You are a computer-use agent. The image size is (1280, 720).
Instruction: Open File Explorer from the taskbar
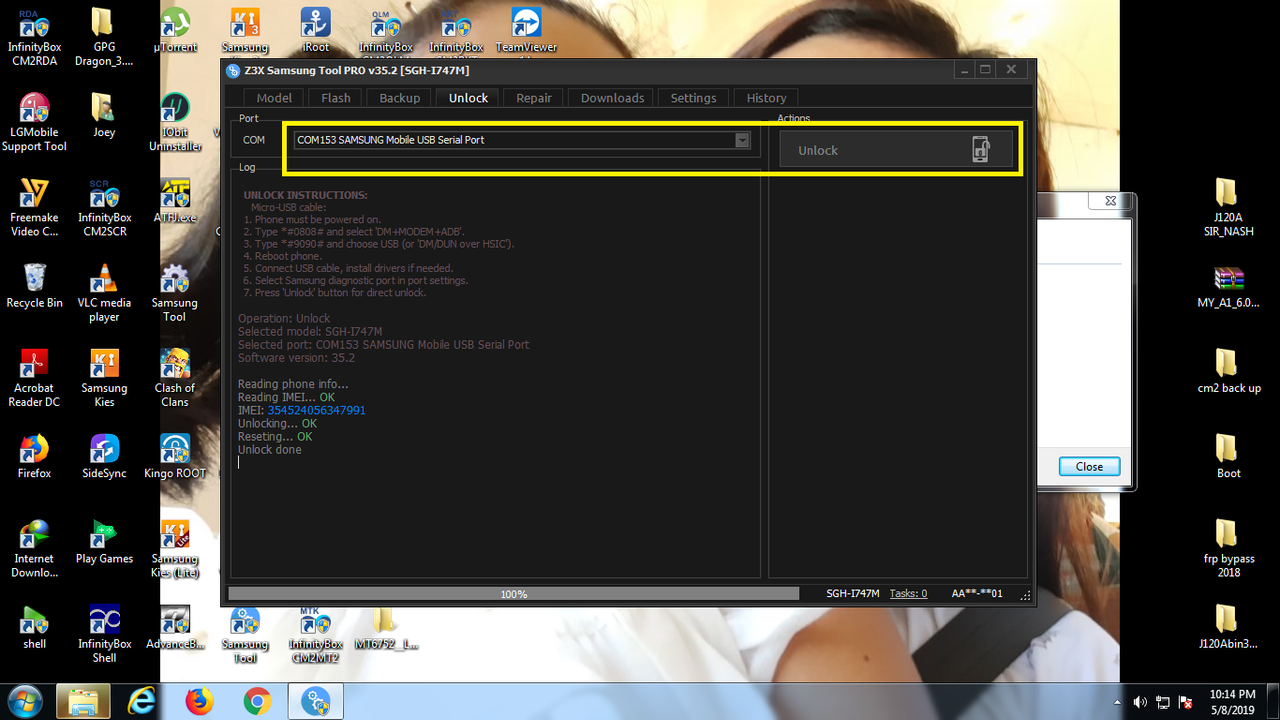(x=83, y=702)
